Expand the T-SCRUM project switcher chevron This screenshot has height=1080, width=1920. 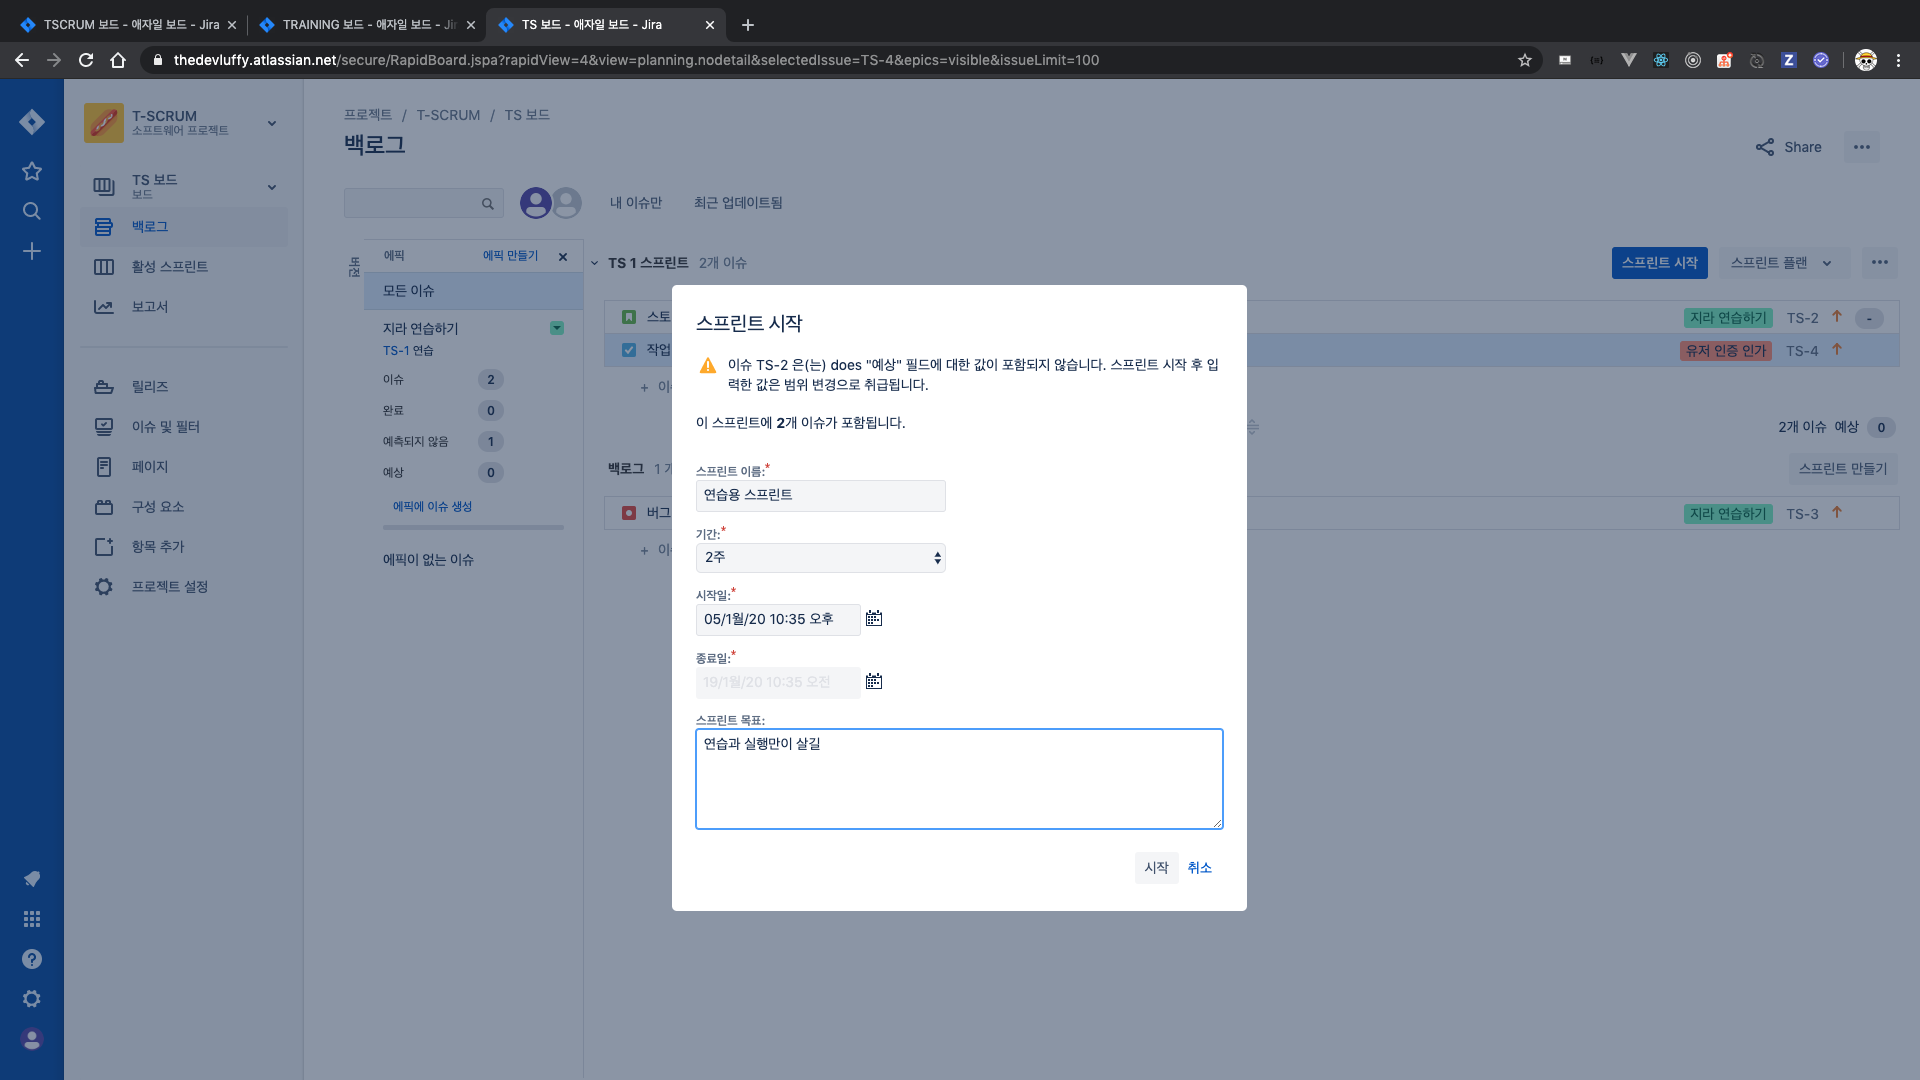(272, 123)
